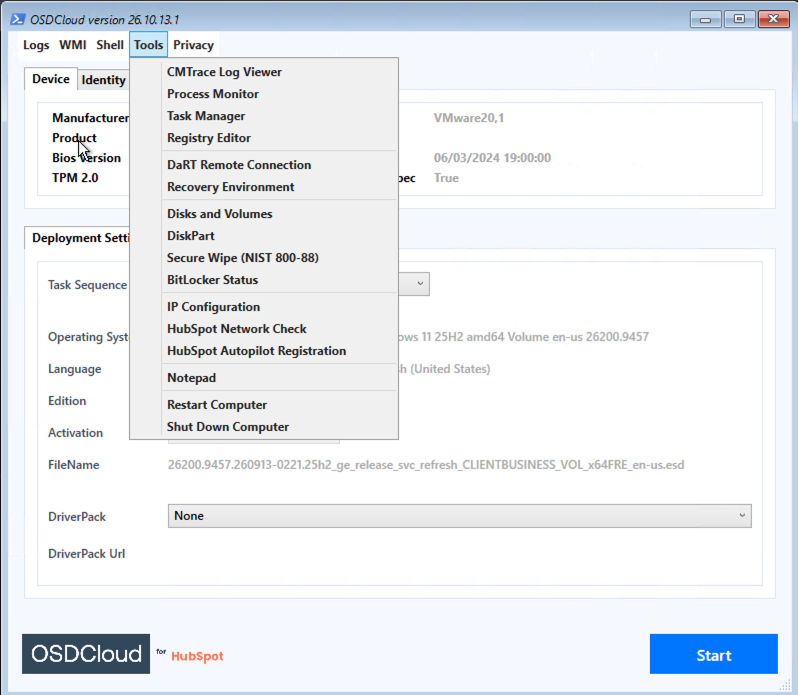Run Secure Wipe (NIST 800-88)
The width and height of the screenshot is (798, 695).
click(x=279, y=257)
